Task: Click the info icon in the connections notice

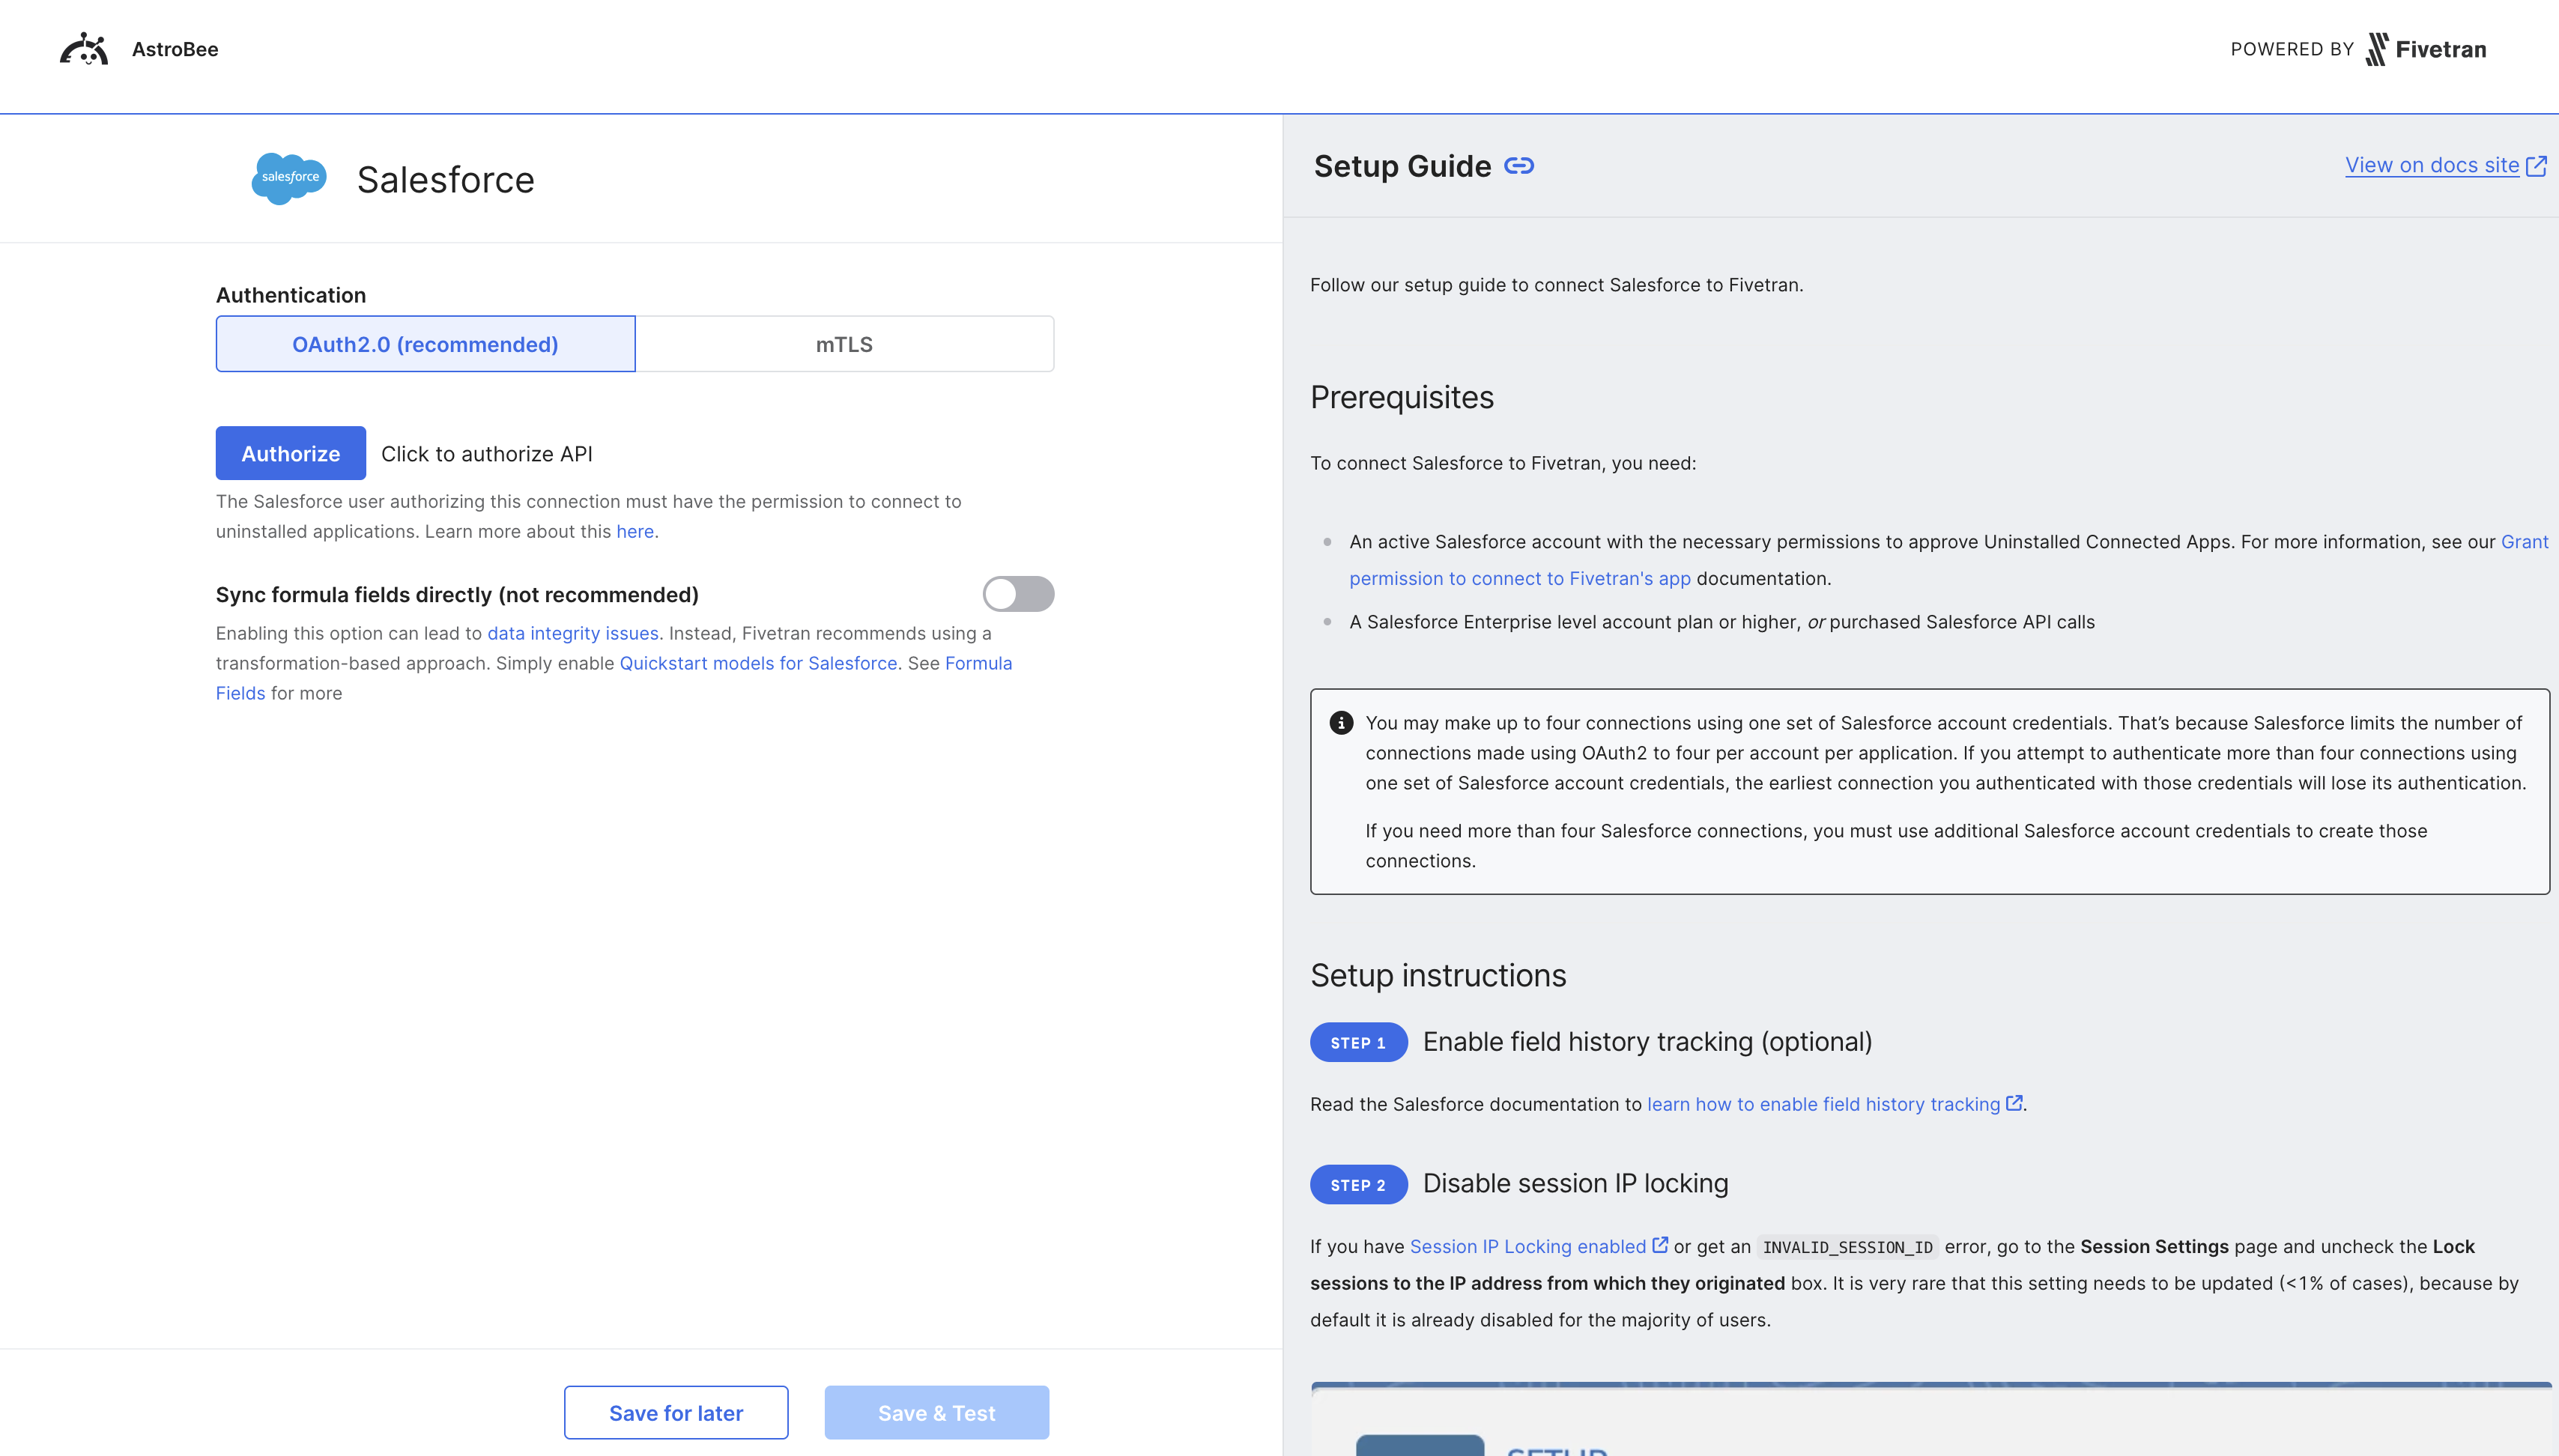Action: [x=1342, y=722]
